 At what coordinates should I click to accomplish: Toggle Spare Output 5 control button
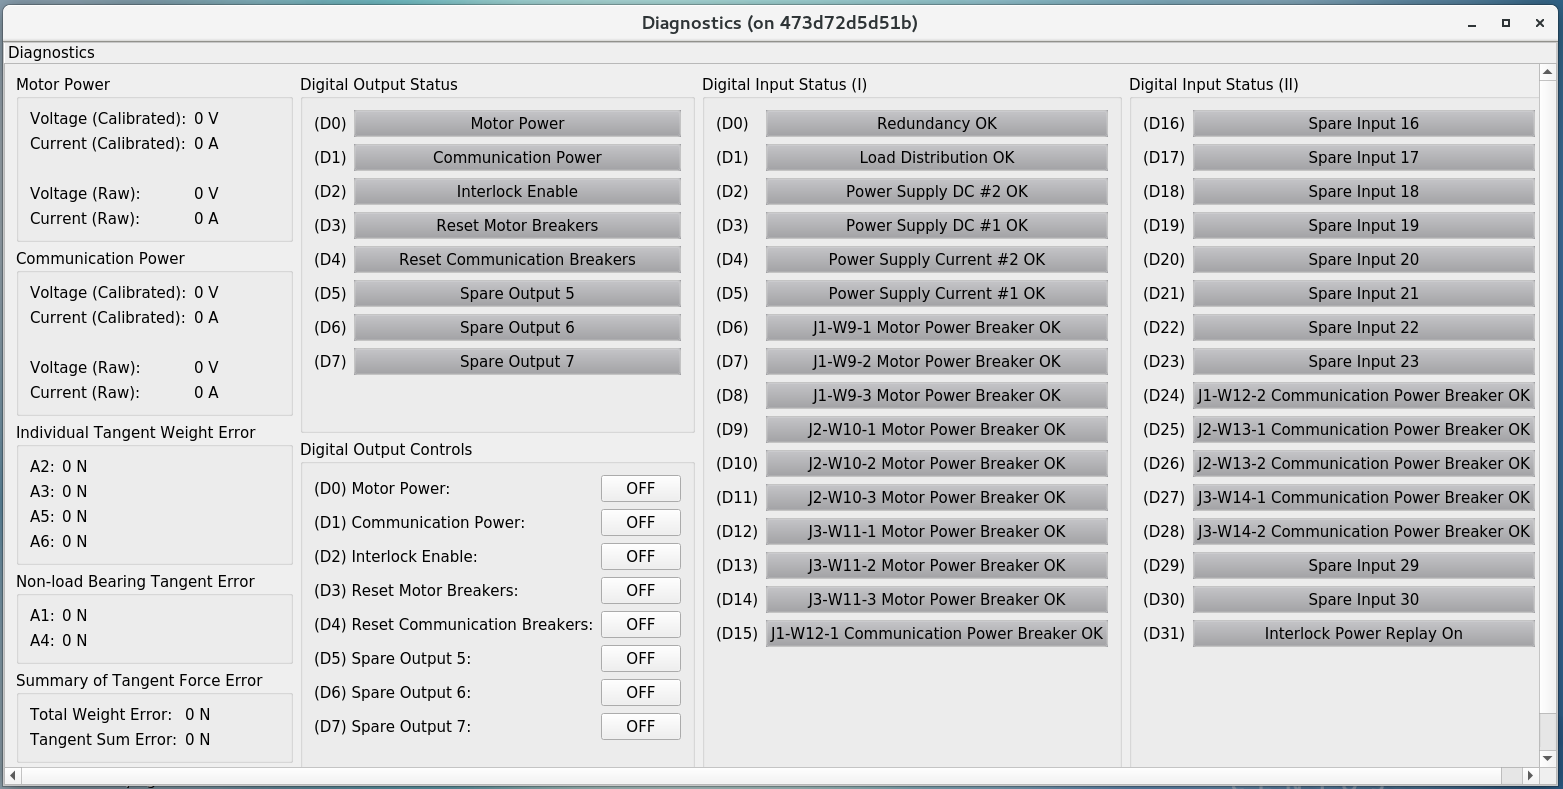(640, 658)
